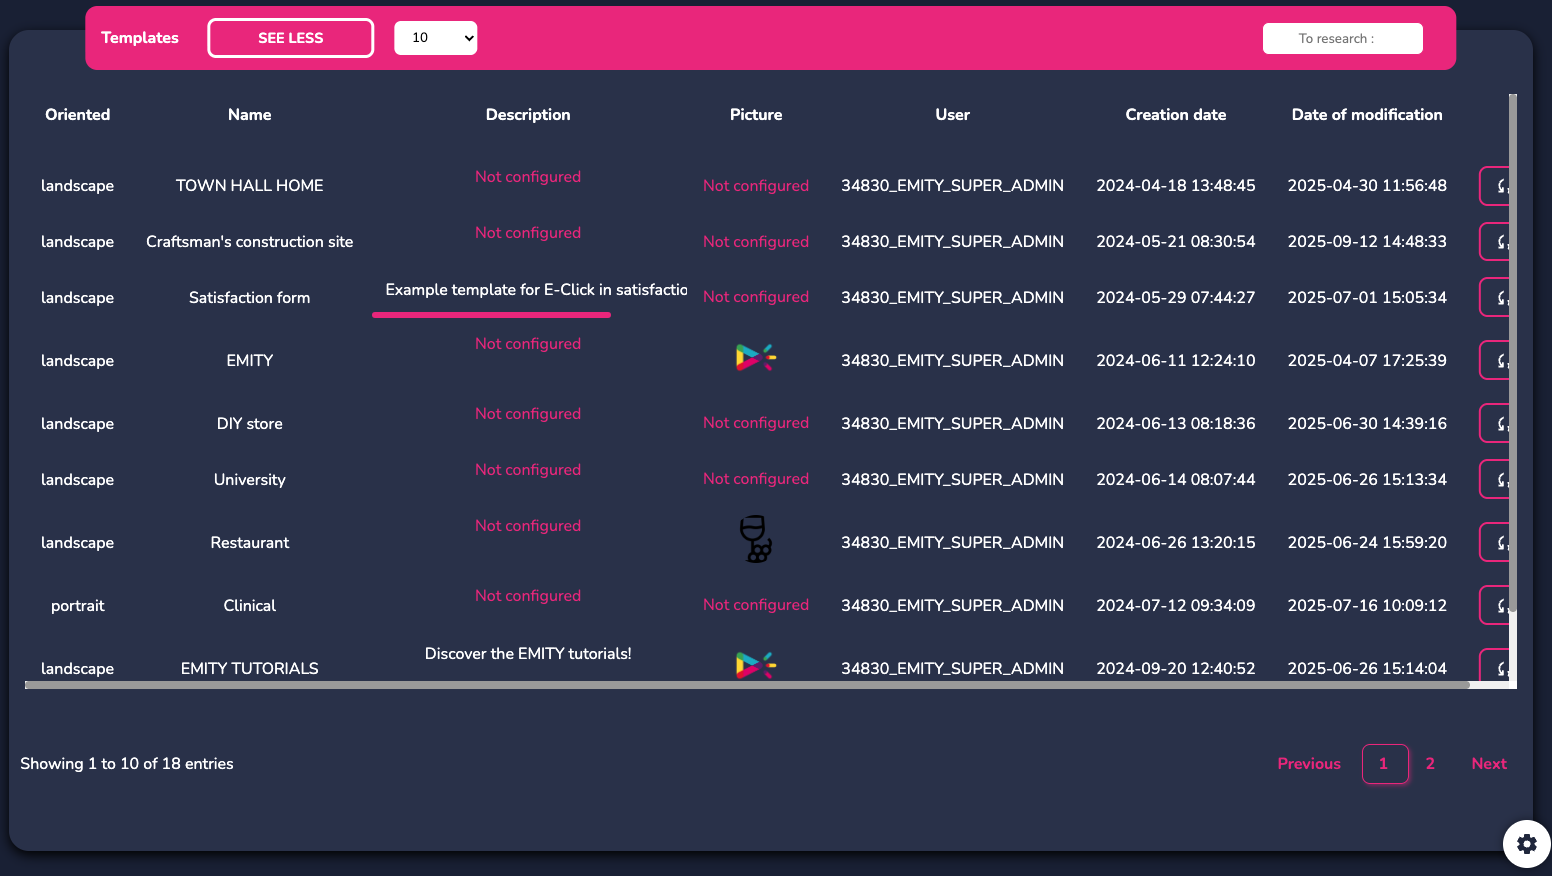1552x876 pixels.
Task: Click the table's horizontal scrollbar
Action: pyautogui.click(x=746, y=686)
